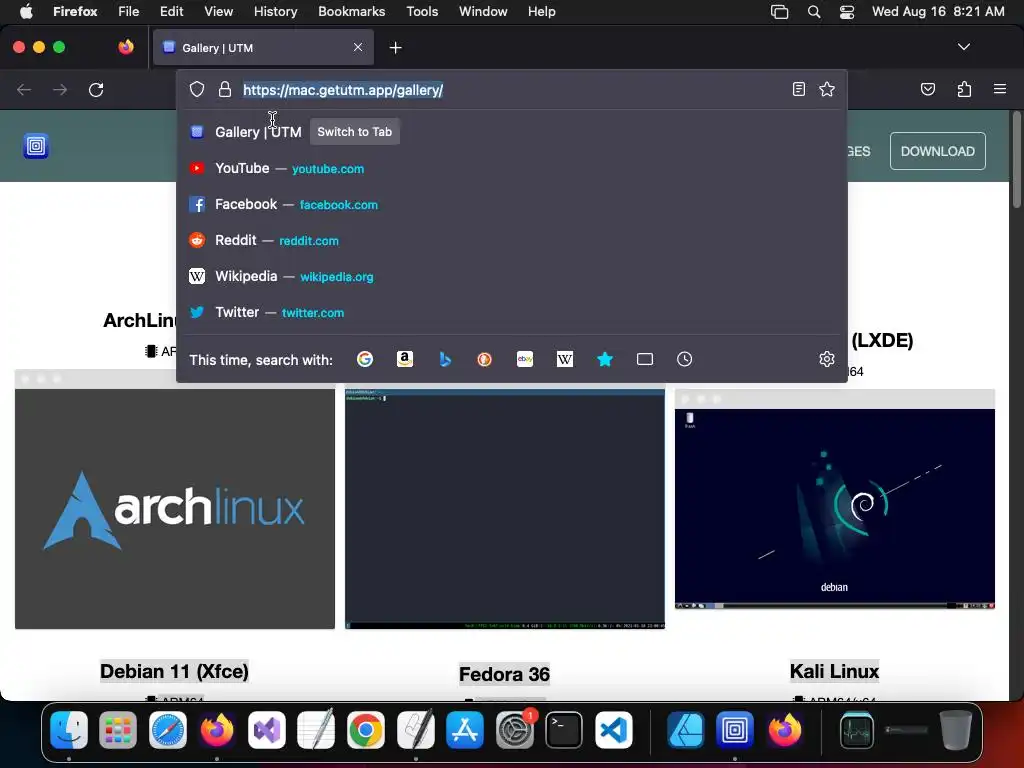The image size is (1024, 768).
Task: Open the site security padlock info
Action: click(x=225, y=89)
